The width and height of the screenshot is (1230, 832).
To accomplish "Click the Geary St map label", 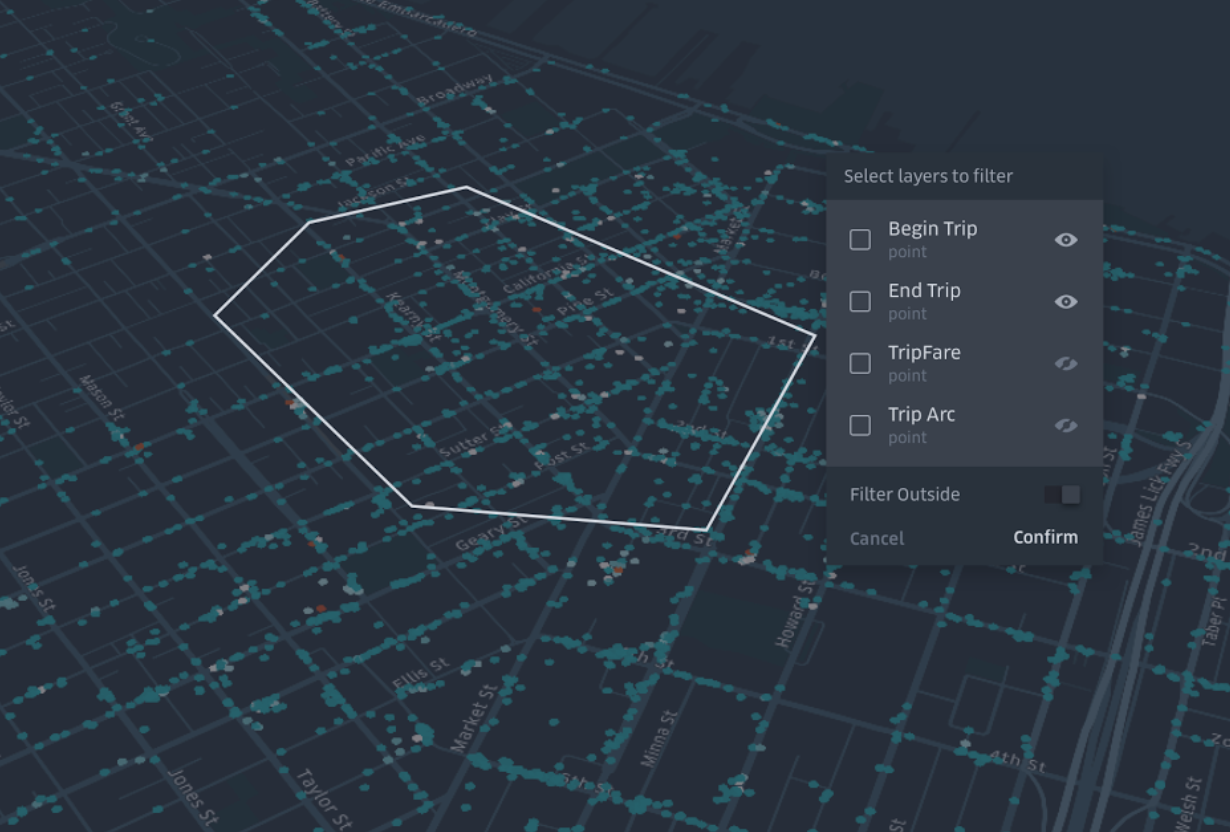I will 489,533.
